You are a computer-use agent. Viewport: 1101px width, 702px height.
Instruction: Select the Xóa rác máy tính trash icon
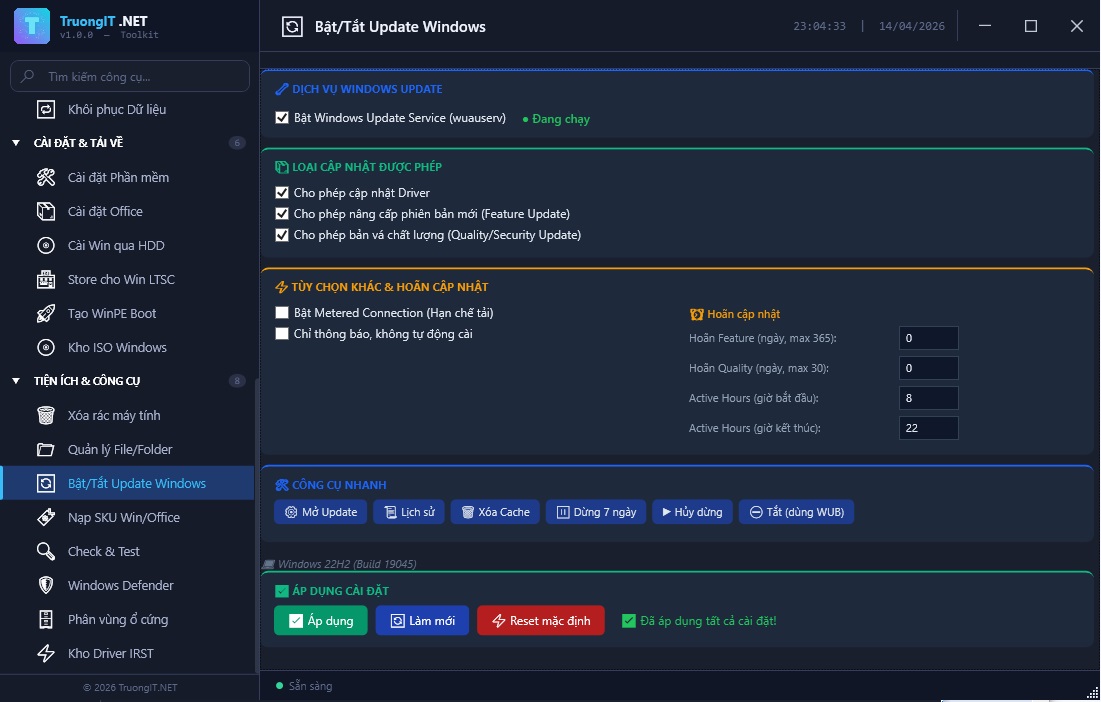tap(43, 415)
